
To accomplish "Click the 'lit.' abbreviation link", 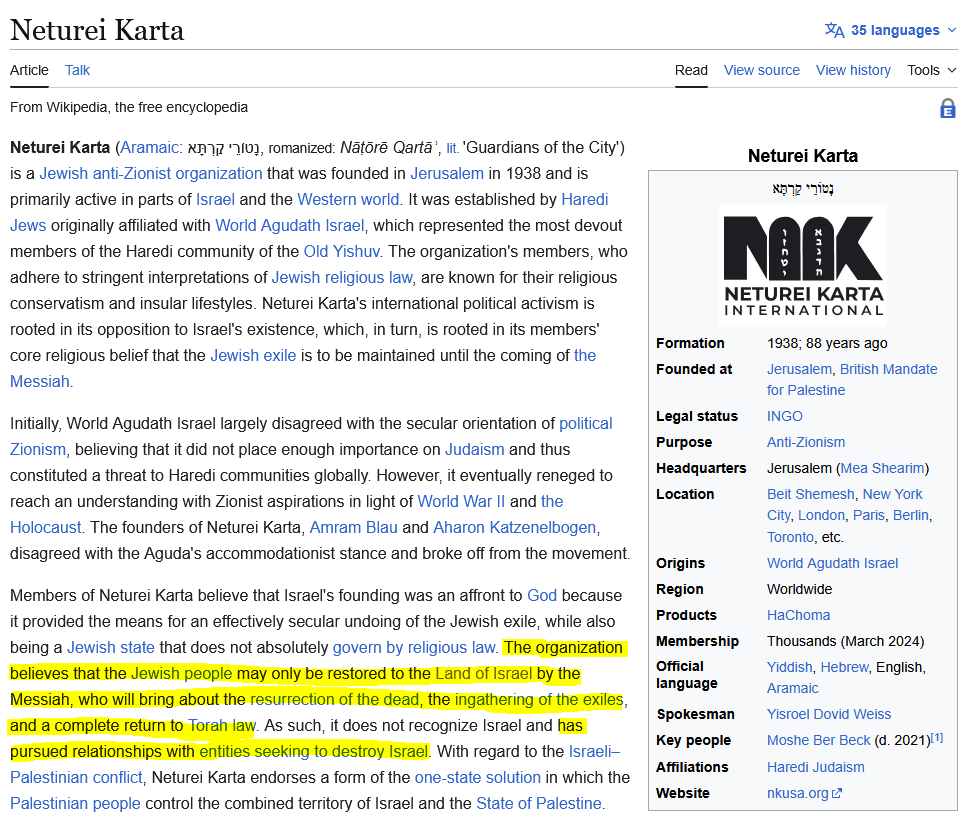I will click(x=452, y=148).
